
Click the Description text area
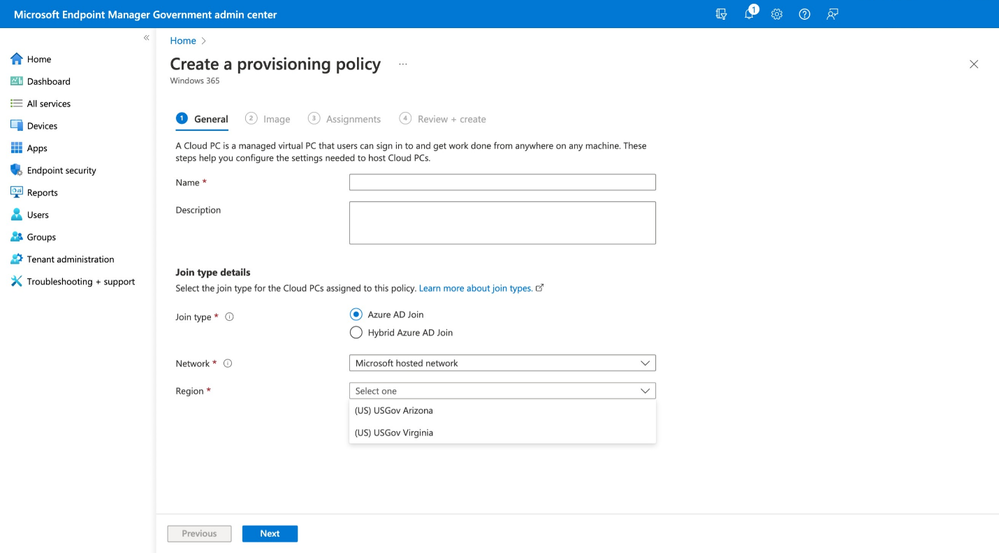pos(502,223)
